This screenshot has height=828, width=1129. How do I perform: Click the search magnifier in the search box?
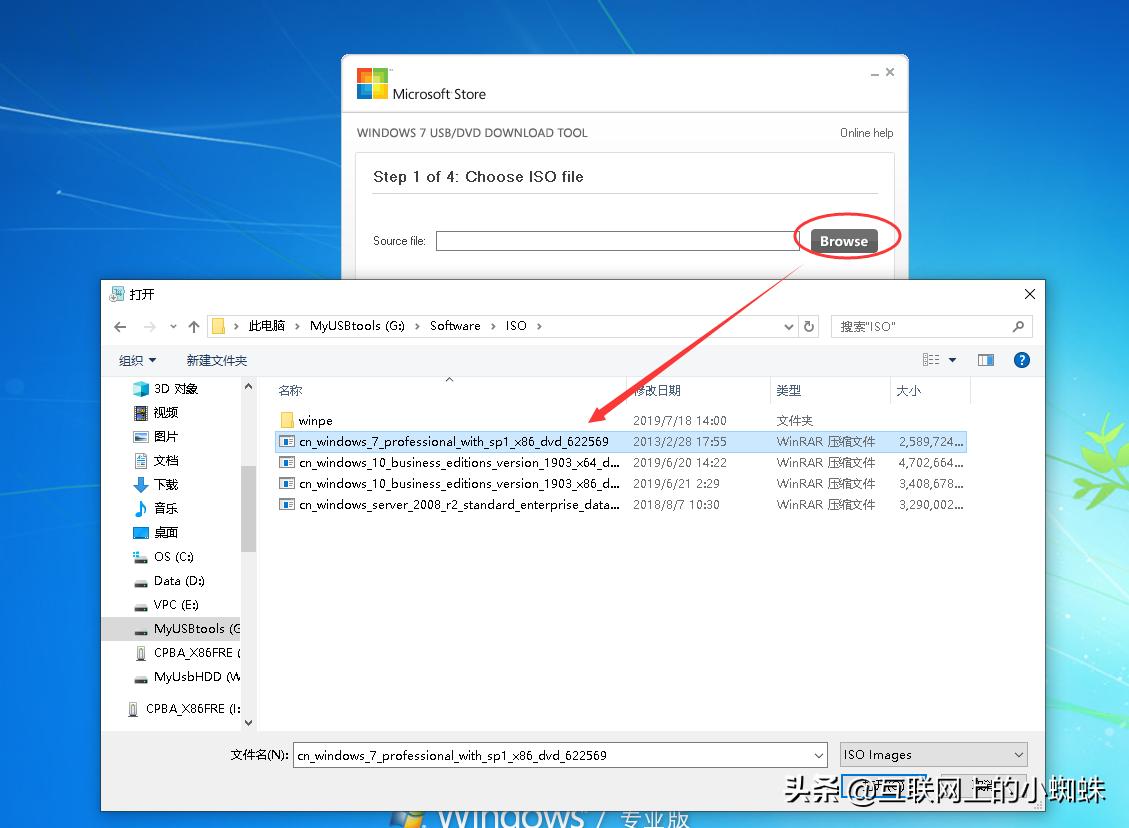point(1018,326)
